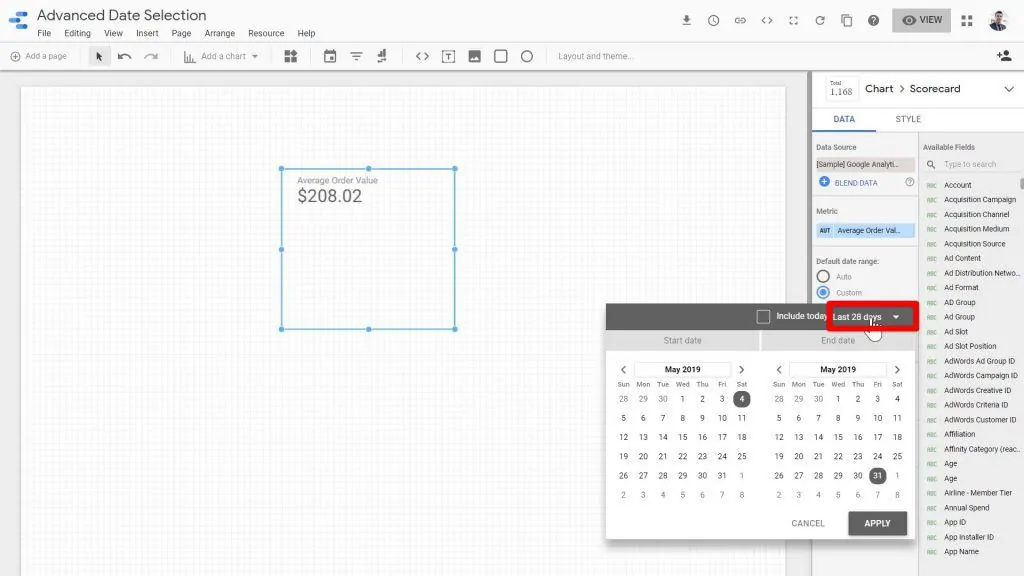The height and width of the screenshot is (576, 1024).
Task: Open the Add a chart dropdown
Action: pyautogui.click(x=221, y=56)
